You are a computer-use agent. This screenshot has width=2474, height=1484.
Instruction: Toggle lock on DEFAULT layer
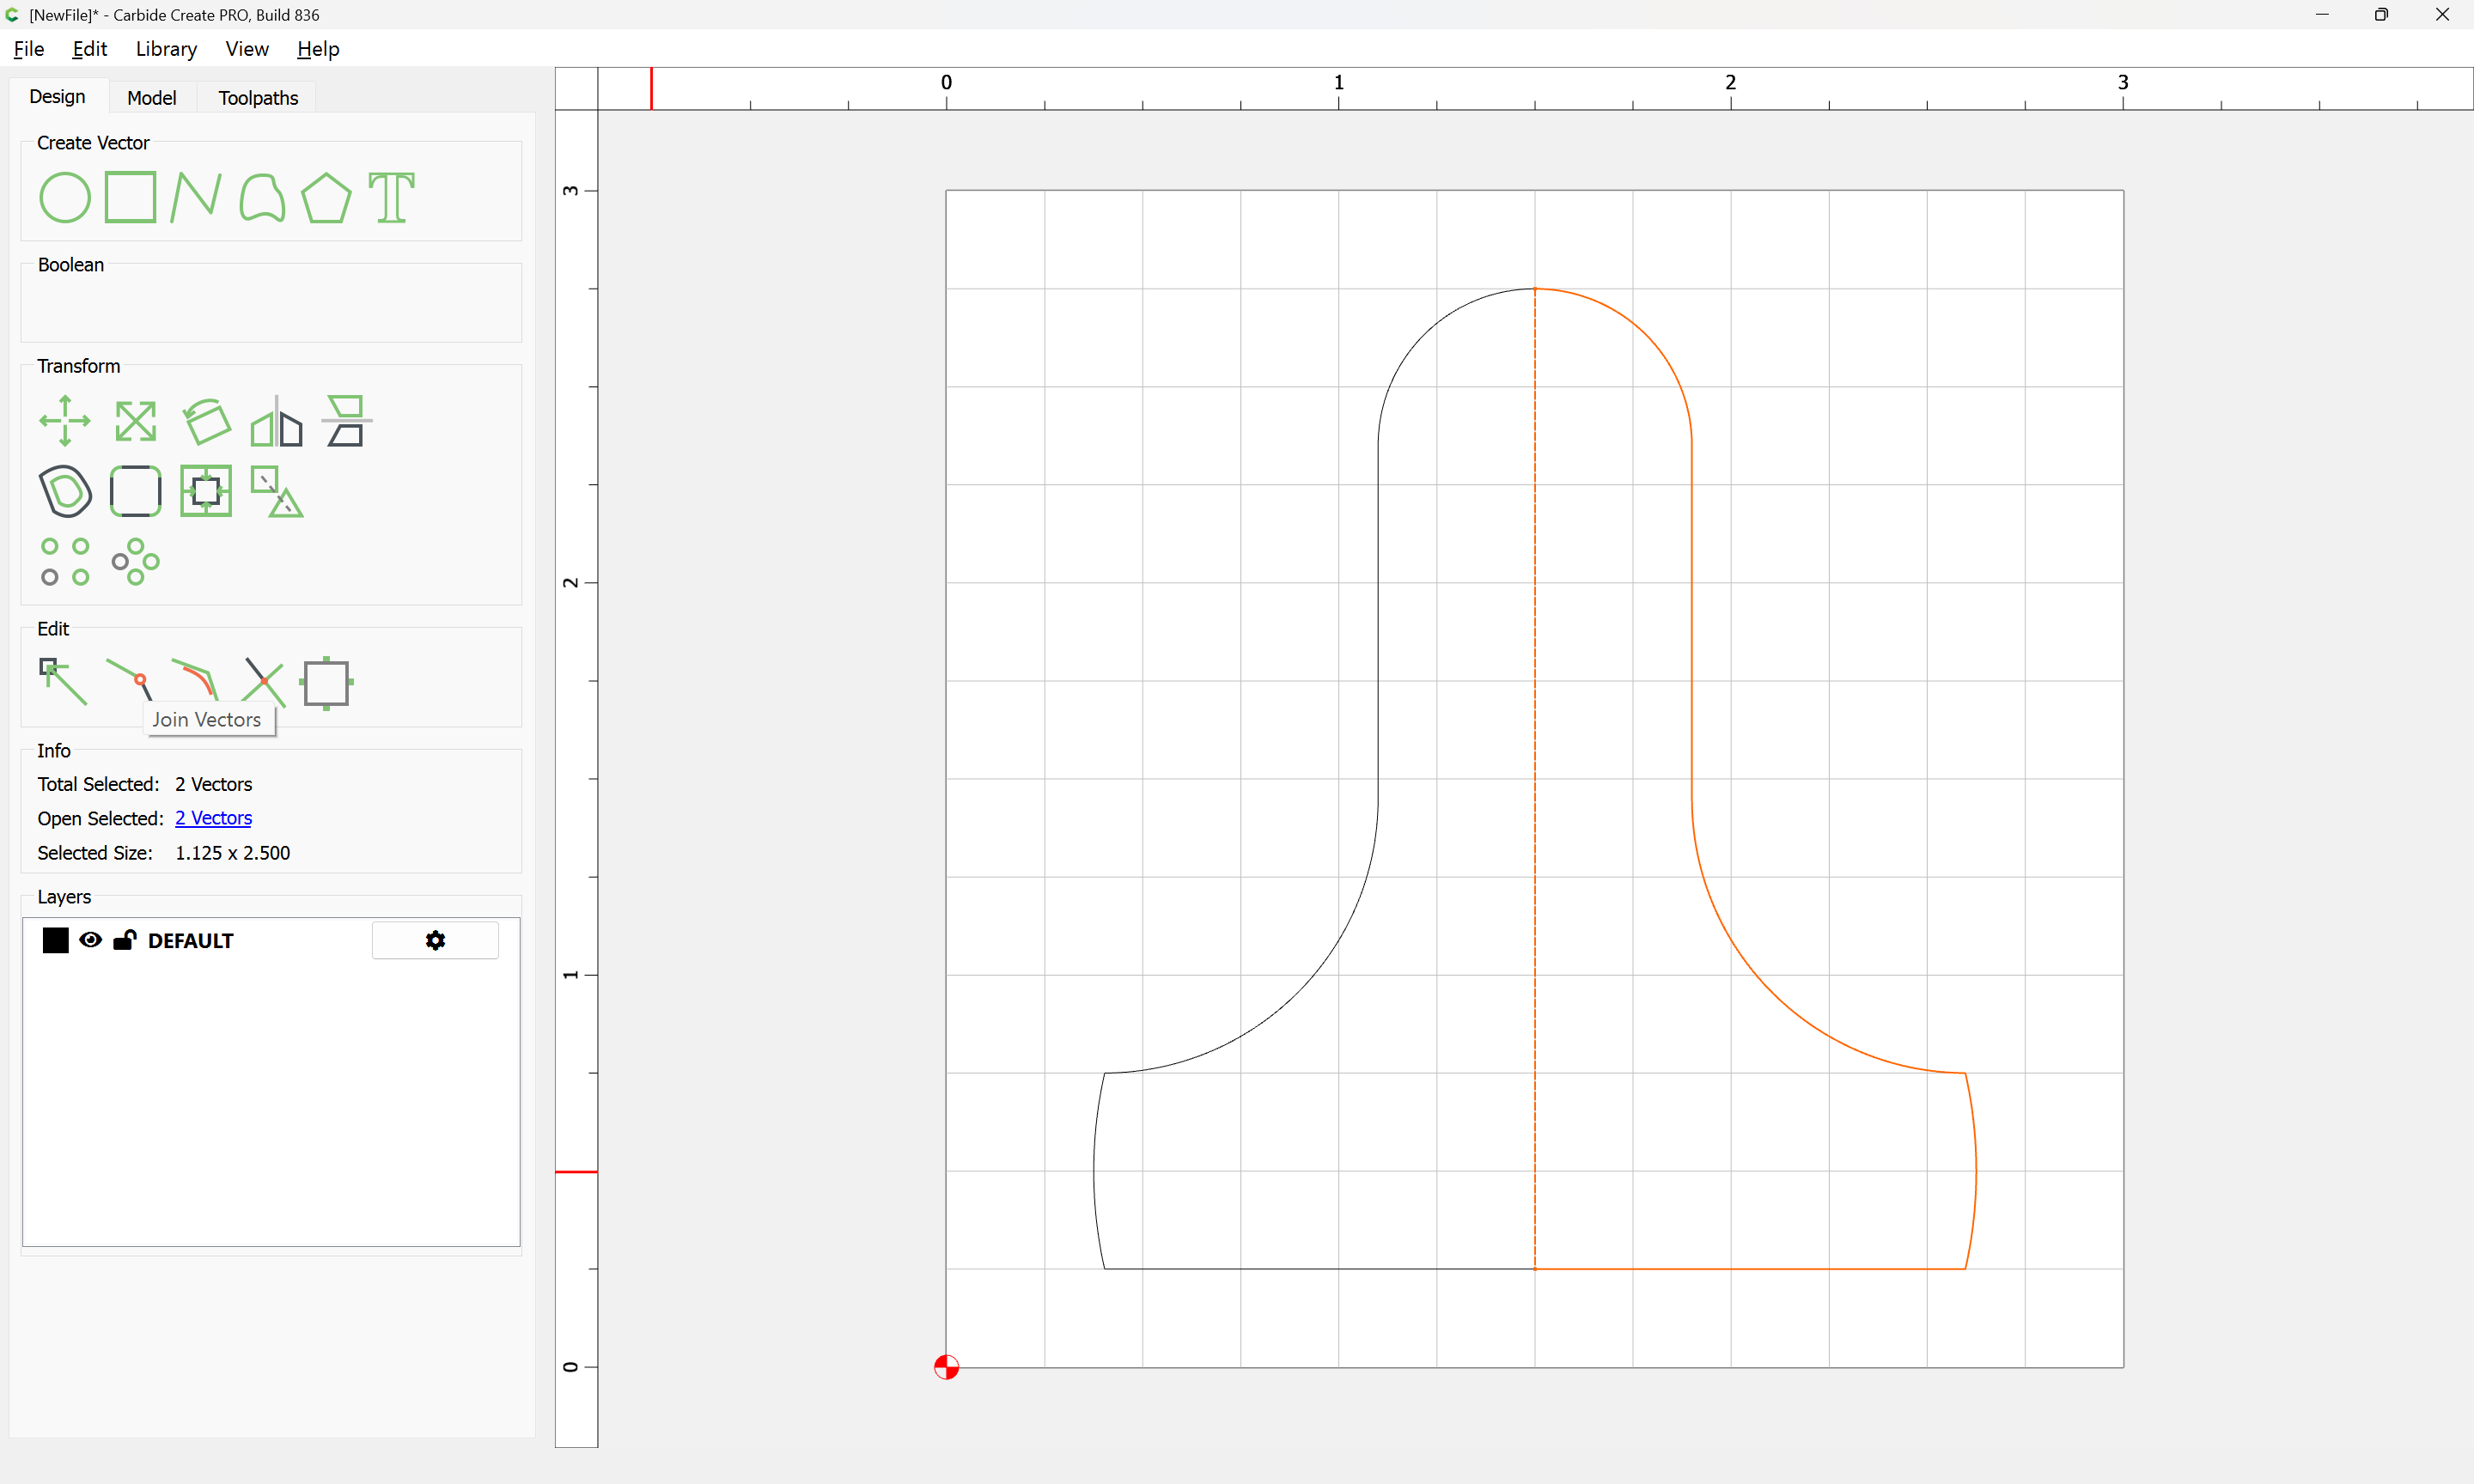[125, 940]
